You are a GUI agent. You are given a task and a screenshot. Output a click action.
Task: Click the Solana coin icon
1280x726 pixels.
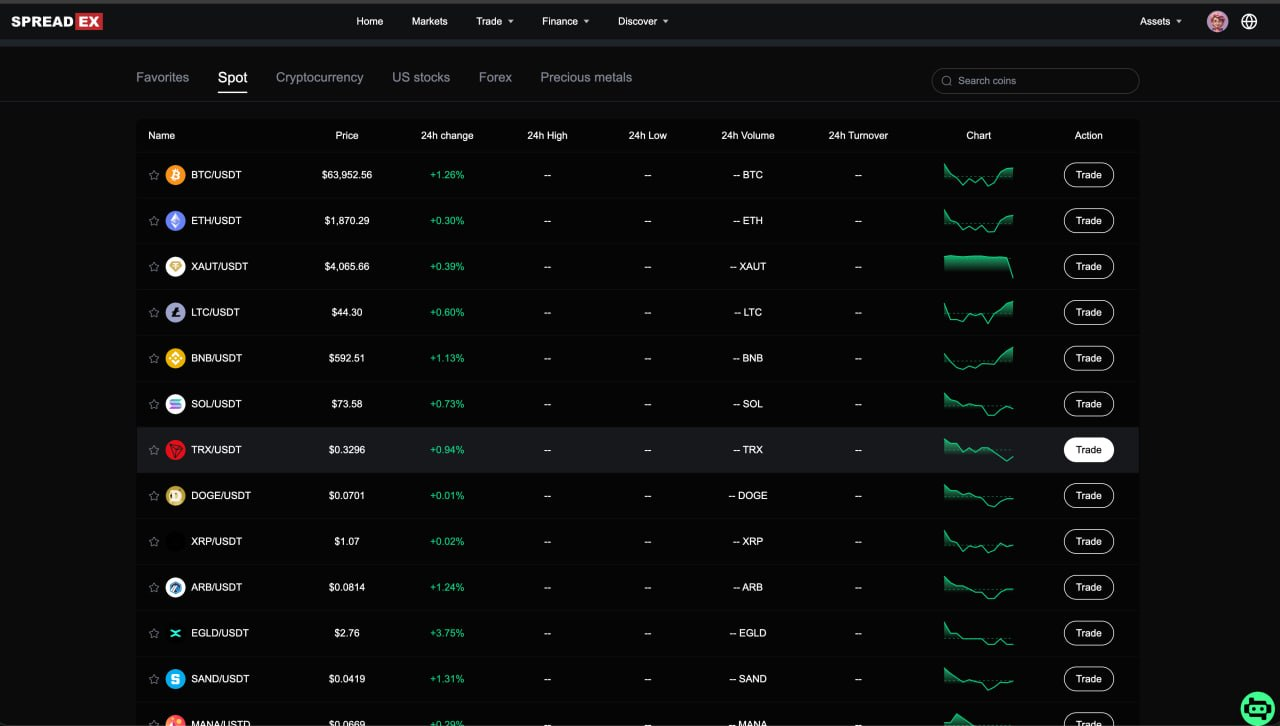[176, 404]
